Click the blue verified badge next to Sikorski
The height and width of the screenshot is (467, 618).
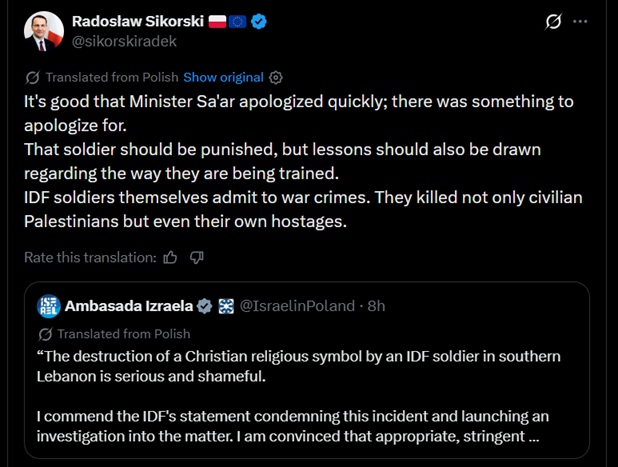click(x=258, y=21)
